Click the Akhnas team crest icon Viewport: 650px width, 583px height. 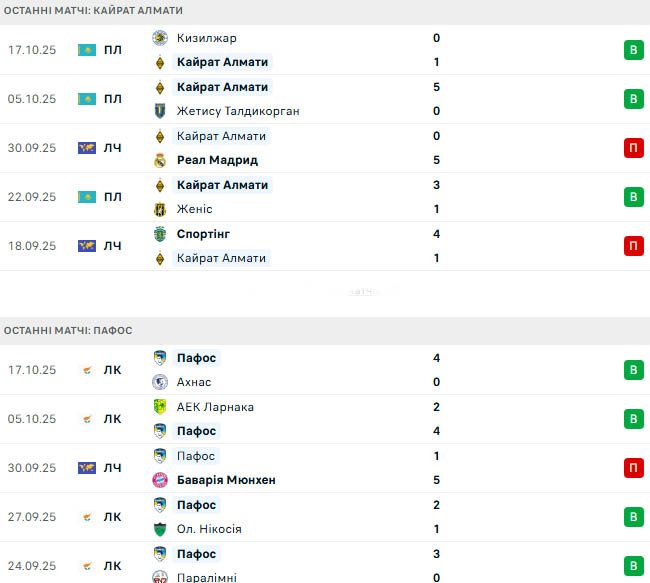160,382
